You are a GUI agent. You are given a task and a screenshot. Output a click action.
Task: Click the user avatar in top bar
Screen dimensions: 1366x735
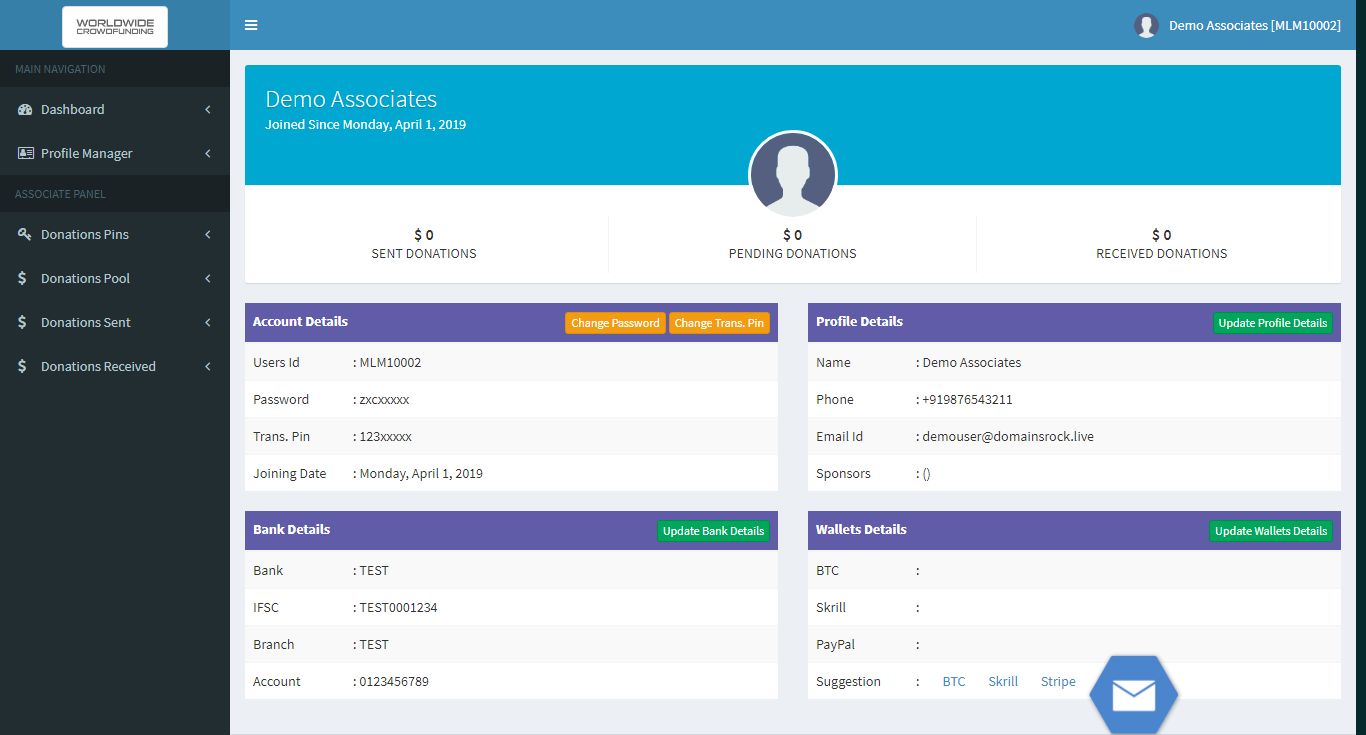click(1146, 26)
